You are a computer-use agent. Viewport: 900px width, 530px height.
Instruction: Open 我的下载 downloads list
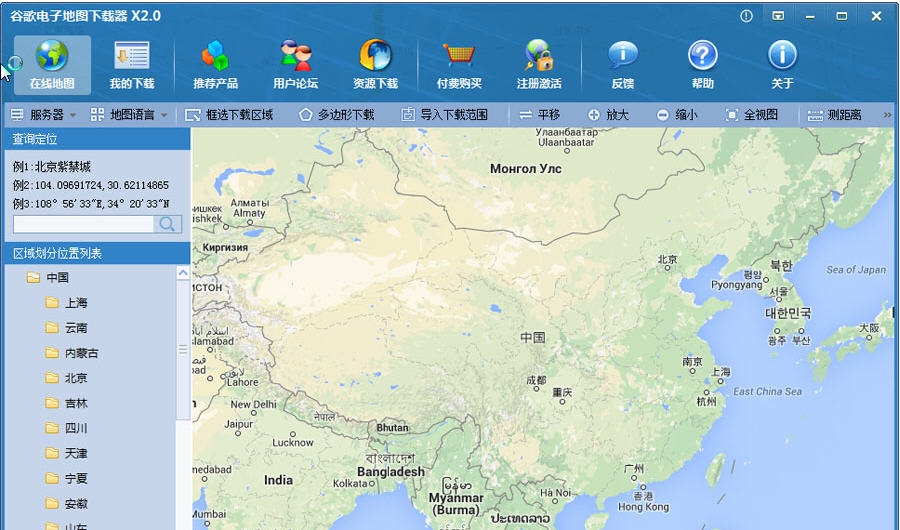coord(132,65)
